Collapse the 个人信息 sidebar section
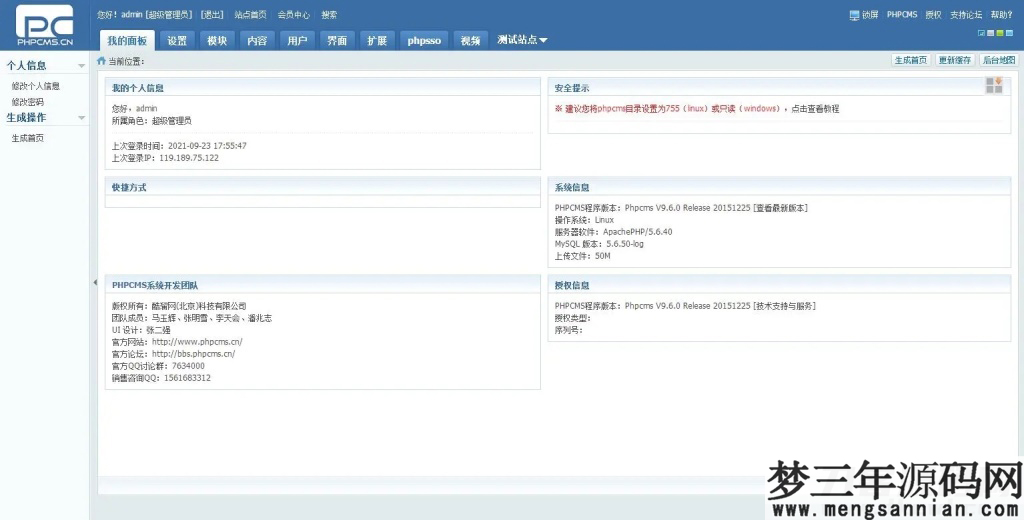The height and width of the screenshot is (520, 1024). pos(82,66)
